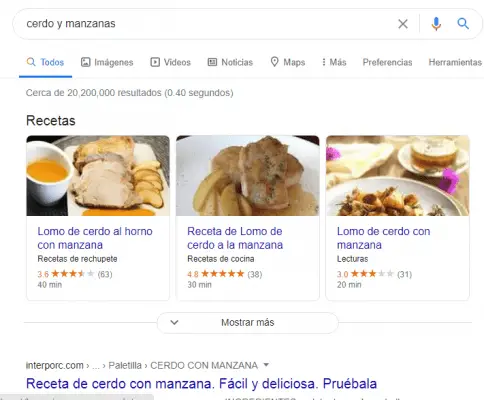Expand the Más options menu
The height and width of the screenshot is (400, 484).
(x=334, y=62)
